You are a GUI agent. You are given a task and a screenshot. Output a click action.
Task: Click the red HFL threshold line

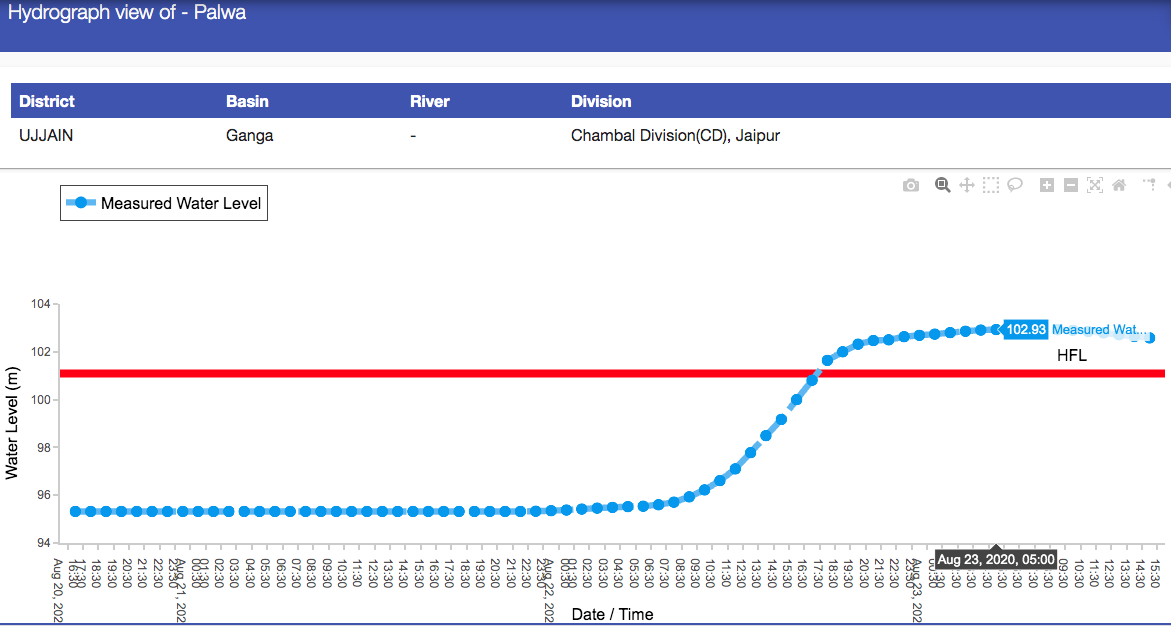pyautogui.click(x=400, y=374)
